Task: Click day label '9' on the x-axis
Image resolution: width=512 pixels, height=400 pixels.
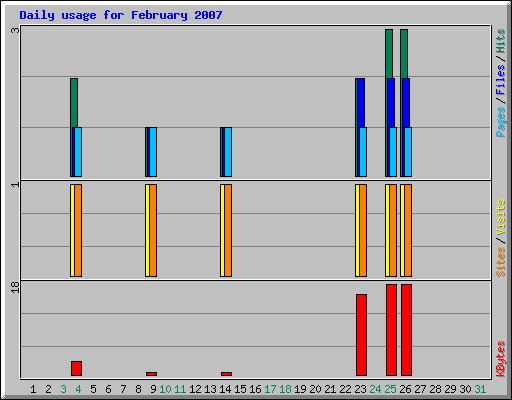Action: pos(153,389)
